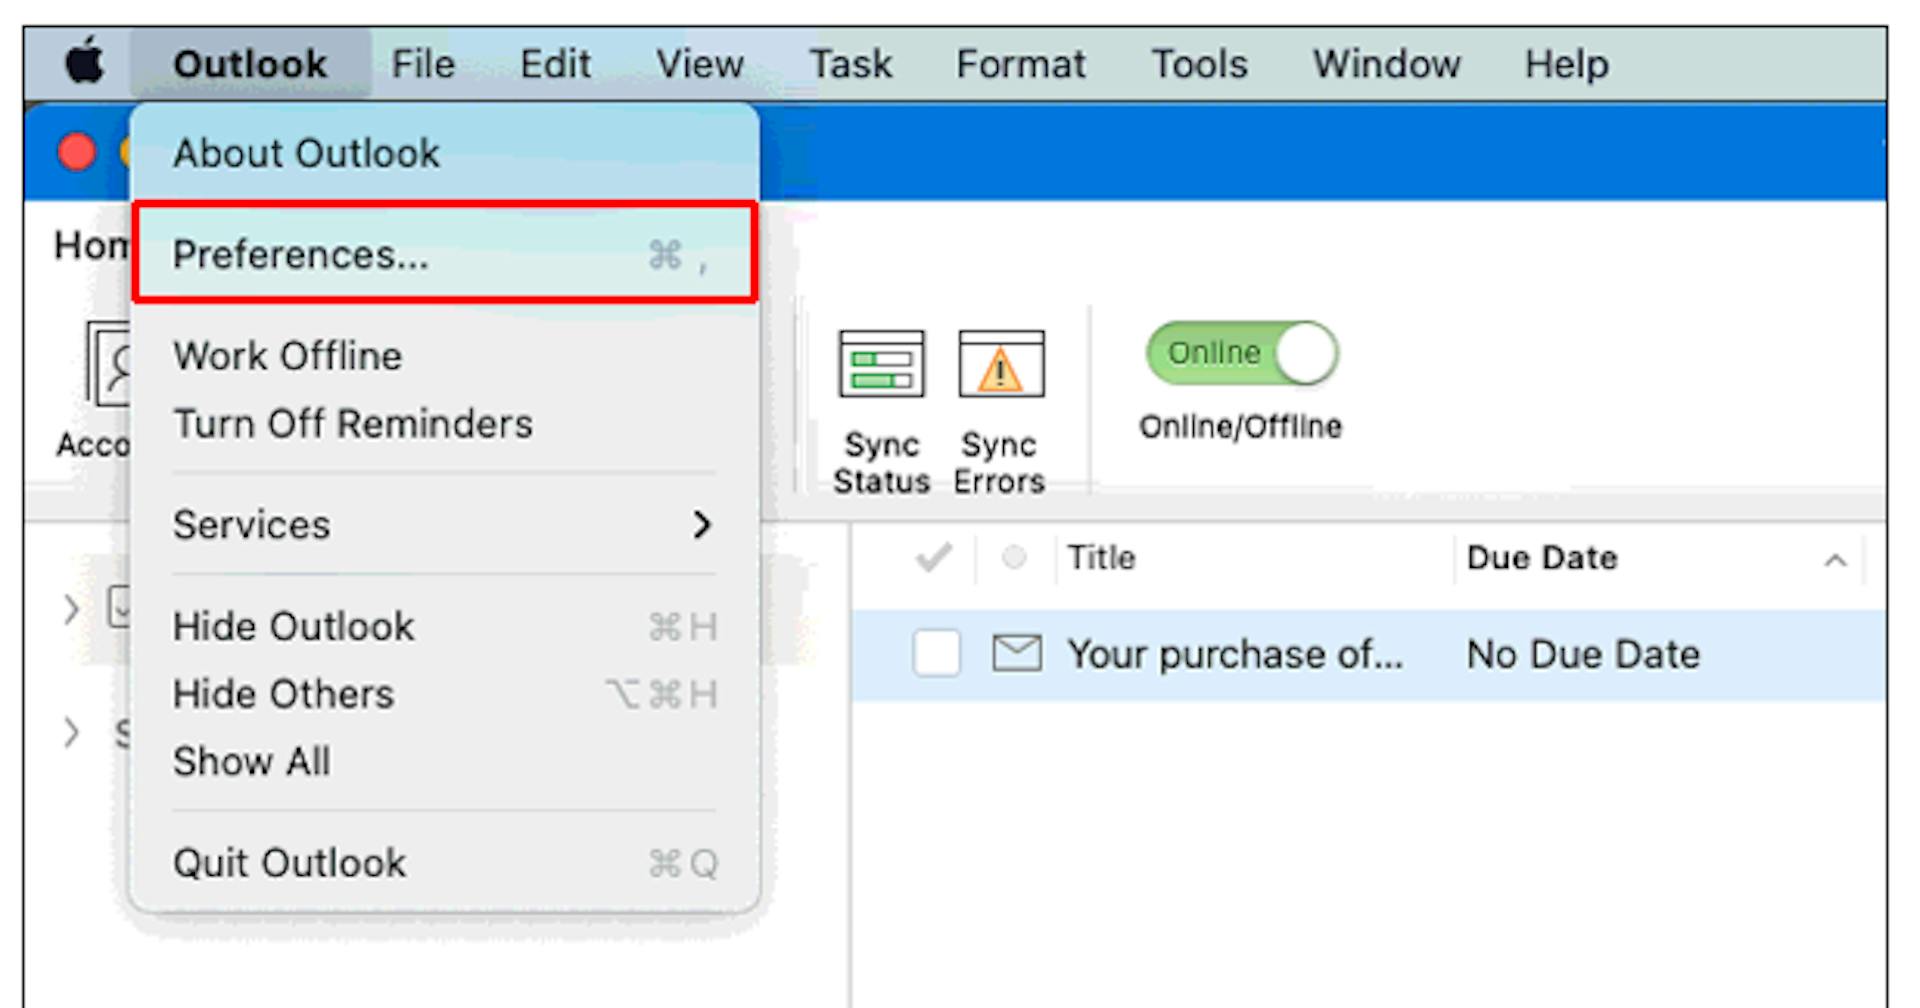
Task: Click the Due Date column header
Action: pos(1542,557)
